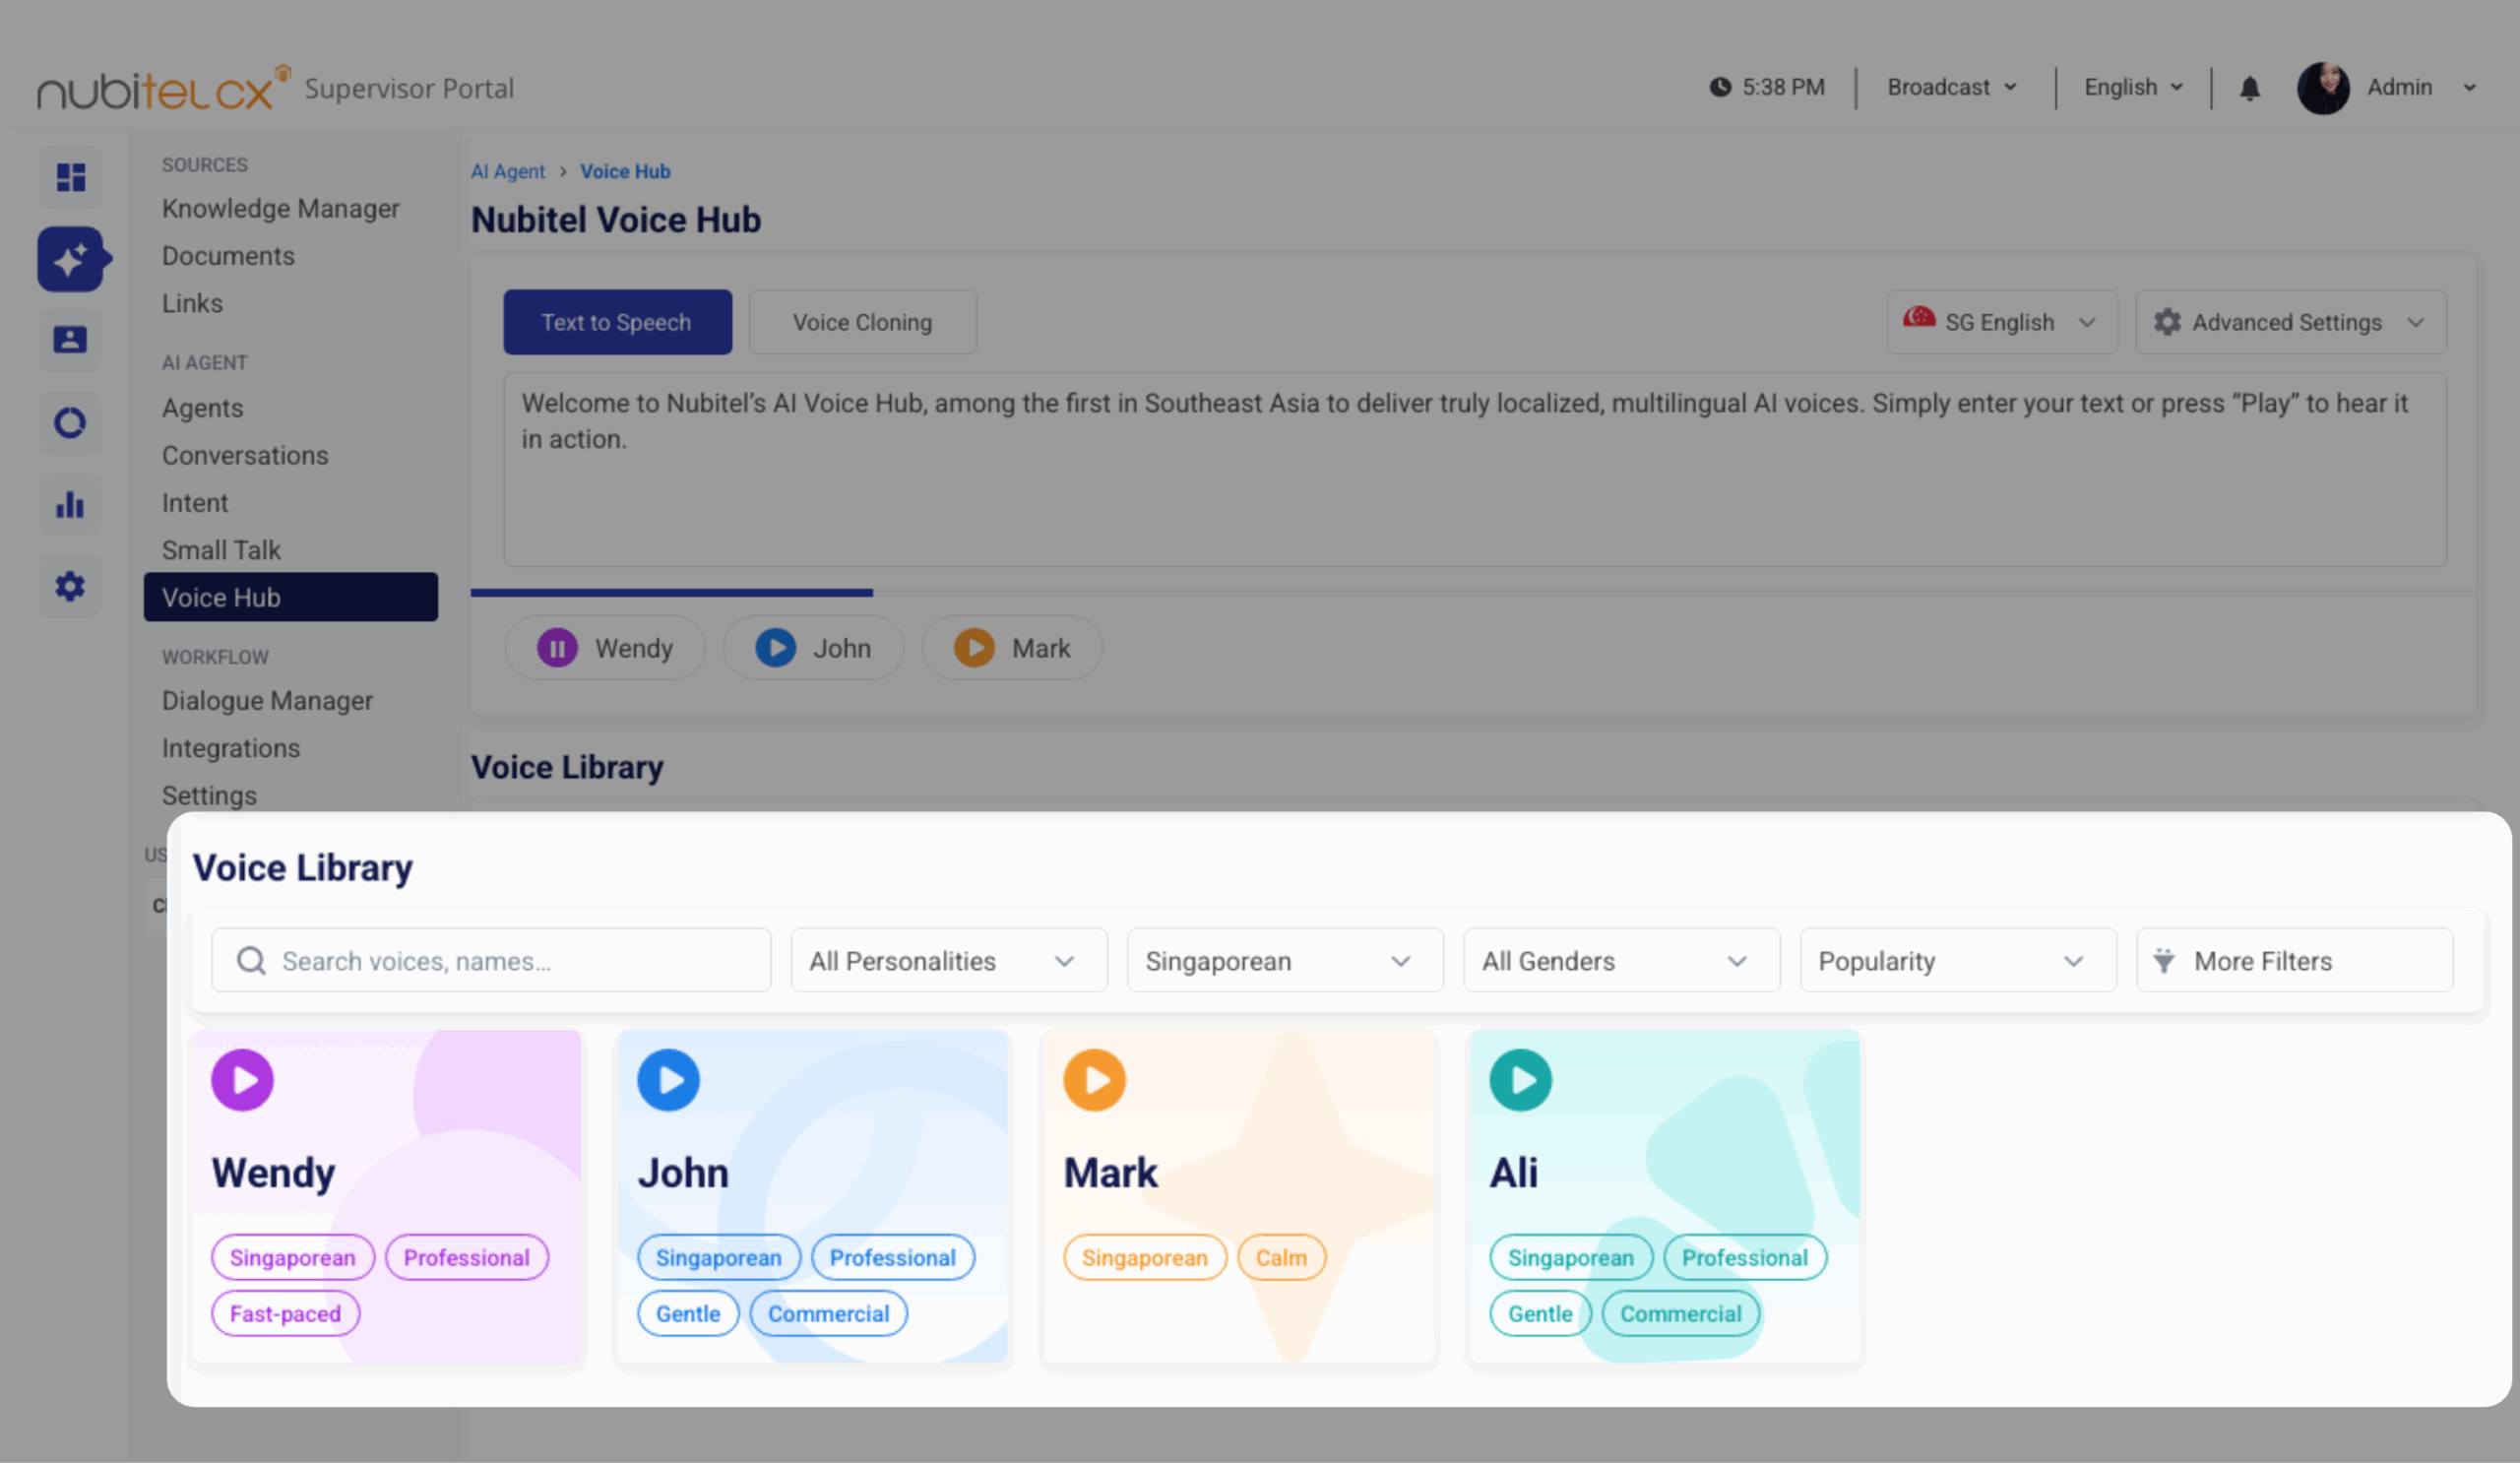
Task: Click Wendy's Professional tag
Action: 467,1258
